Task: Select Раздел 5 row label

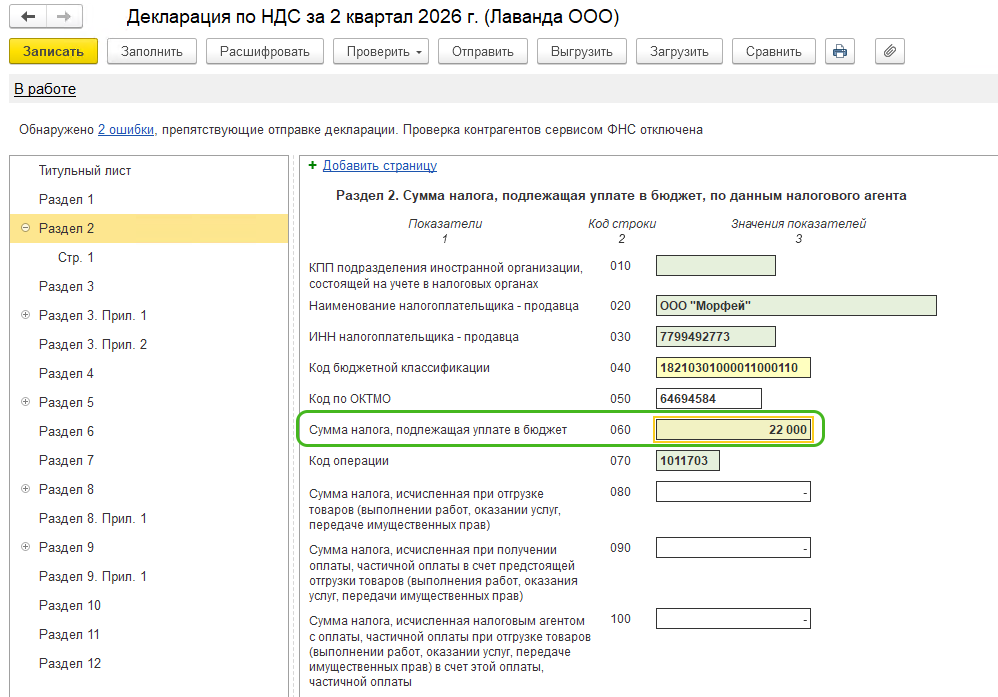Action: (x=66, y=402)
